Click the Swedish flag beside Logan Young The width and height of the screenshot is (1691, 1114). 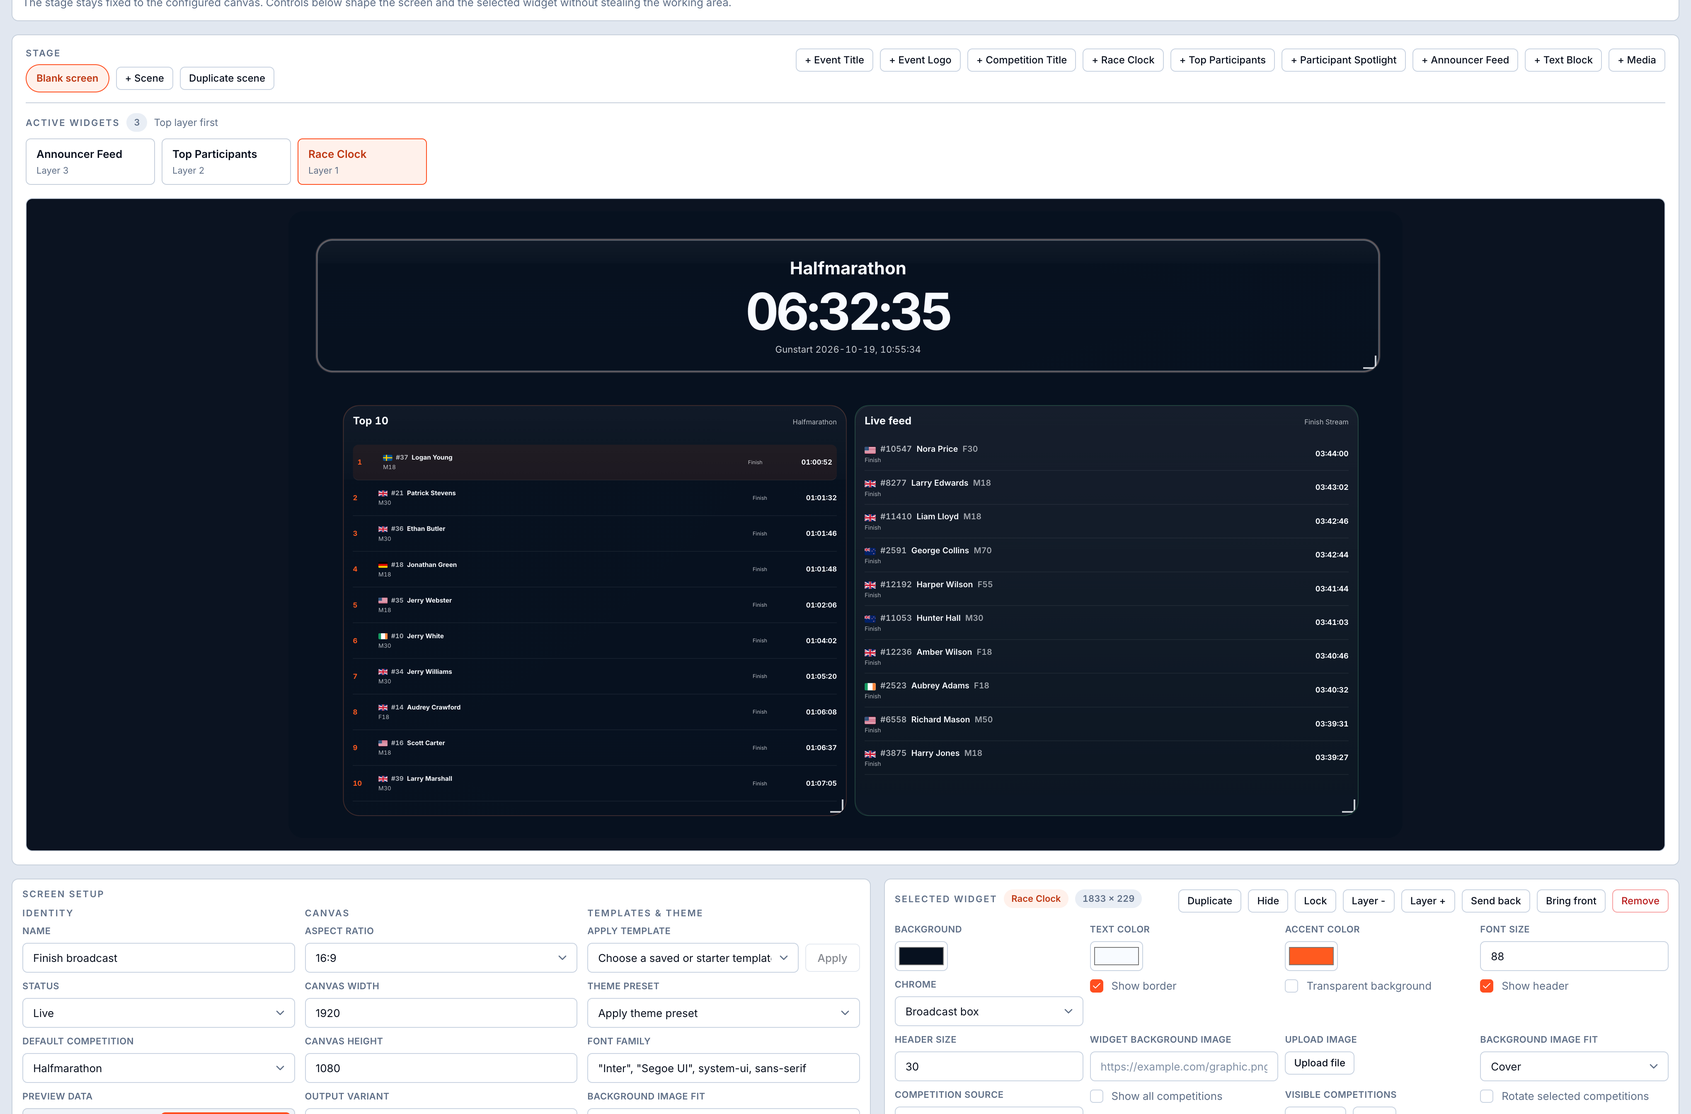coord(387,458)
